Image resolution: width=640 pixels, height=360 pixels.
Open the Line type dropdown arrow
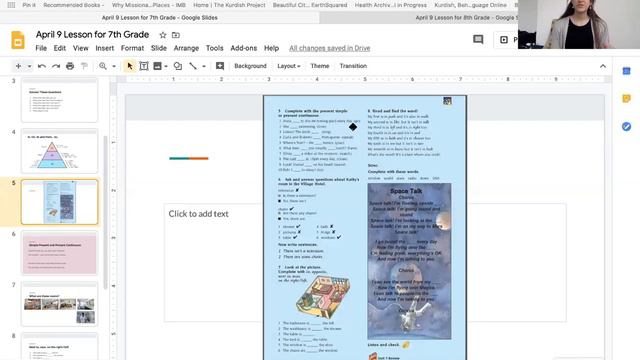pyautogui.click(x=204, y=66)
